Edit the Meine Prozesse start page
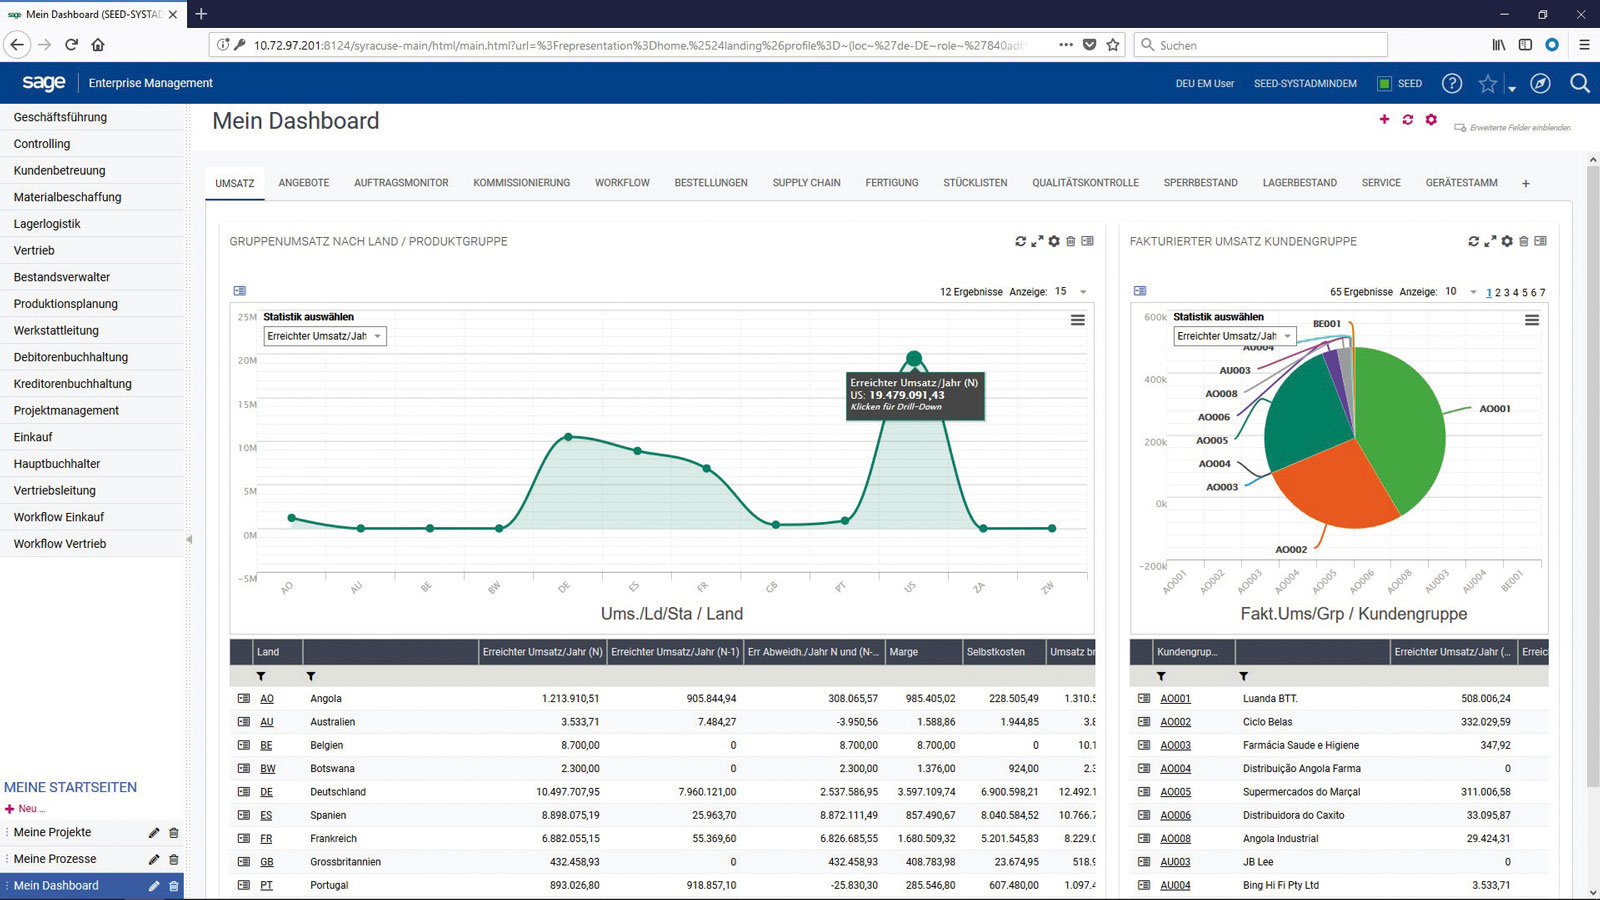The height and width of the screenshot is (900, 1600). [x=154, y=859]
